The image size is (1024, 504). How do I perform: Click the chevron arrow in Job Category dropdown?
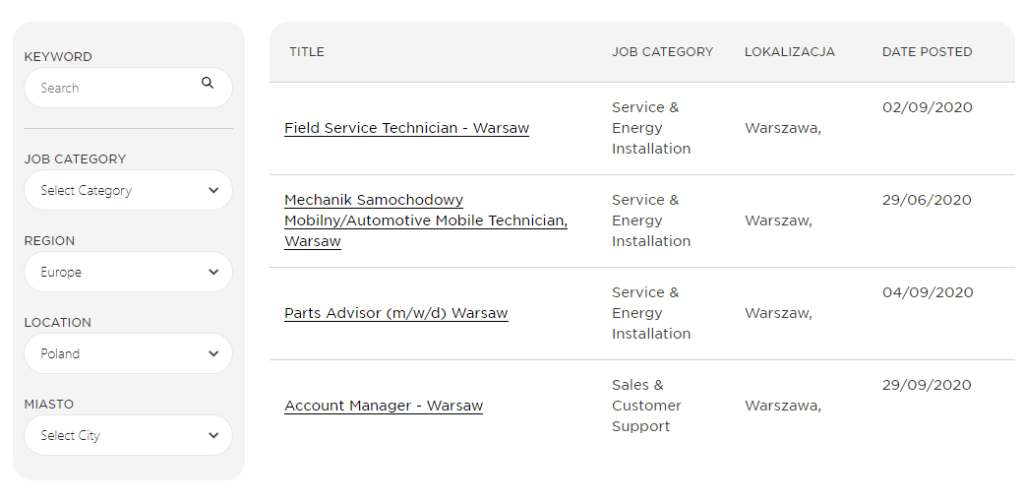tap(213, 191)
